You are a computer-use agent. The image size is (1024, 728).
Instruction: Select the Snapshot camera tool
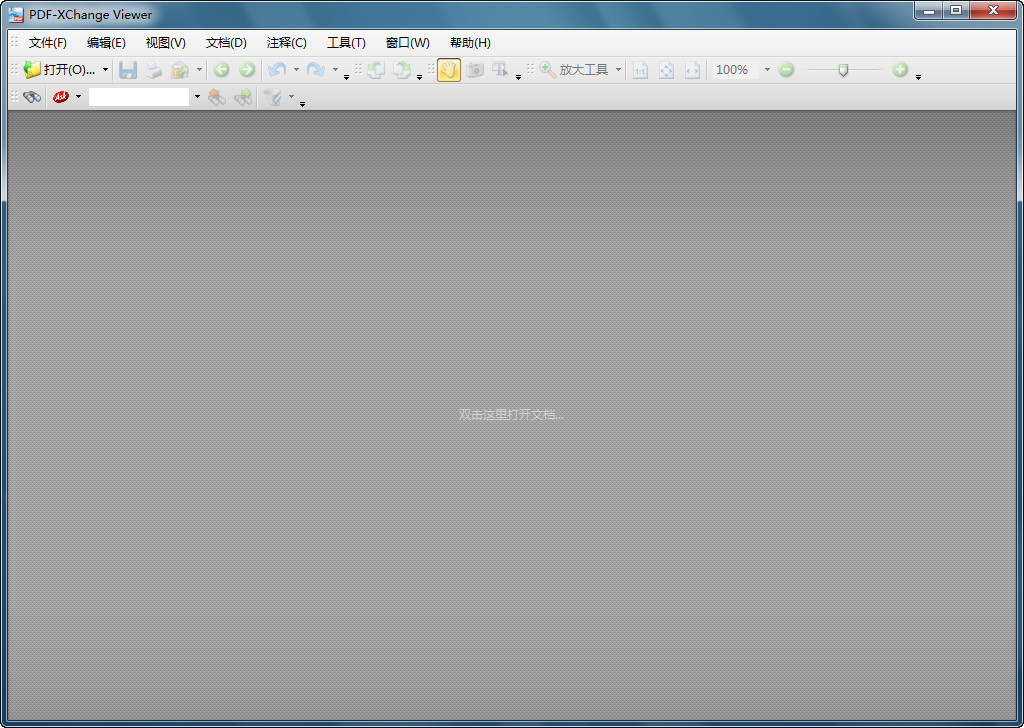coord(475,70)
